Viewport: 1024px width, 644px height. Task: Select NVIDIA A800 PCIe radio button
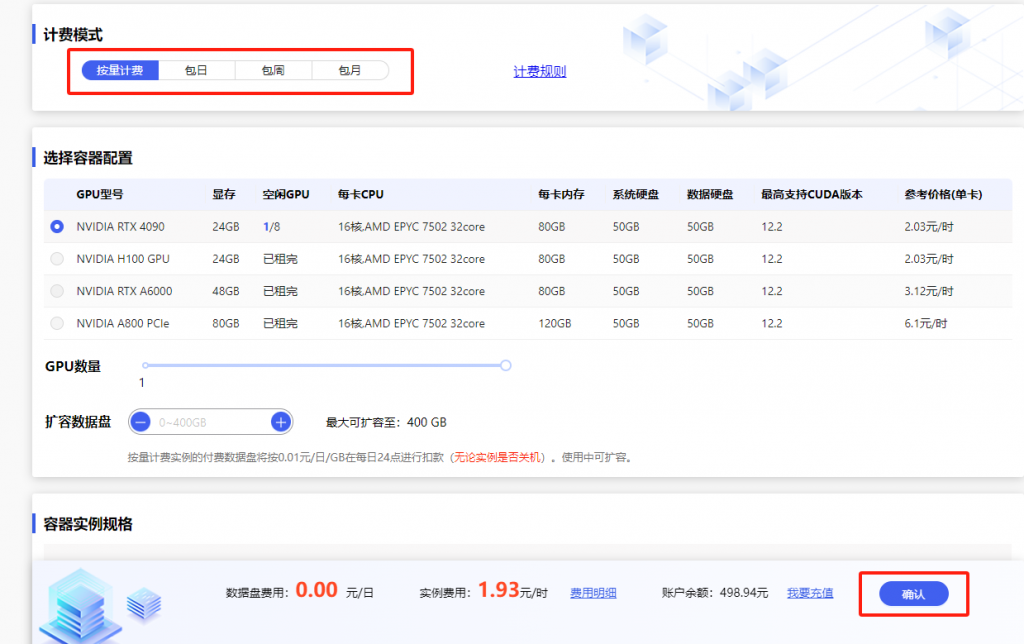click(x=57, y=323)
